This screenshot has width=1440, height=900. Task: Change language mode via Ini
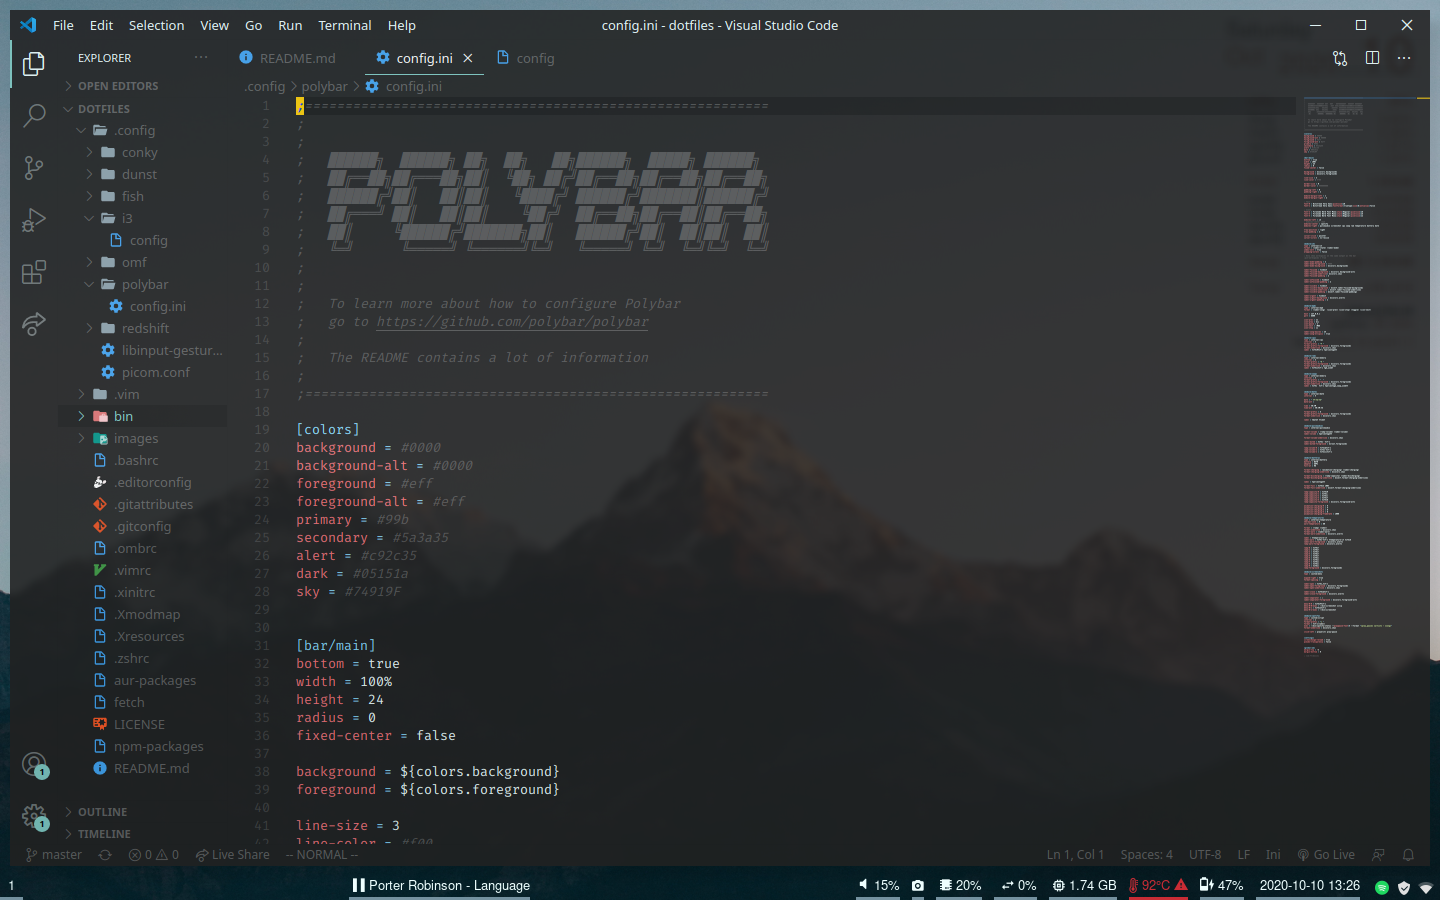pos(1273,855)
